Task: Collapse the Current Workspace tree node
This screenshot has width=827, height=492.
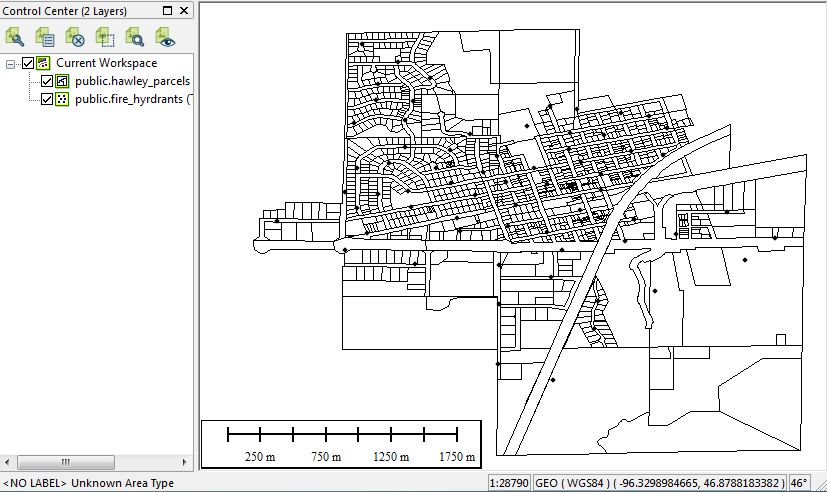Action: tap(11, 64)
